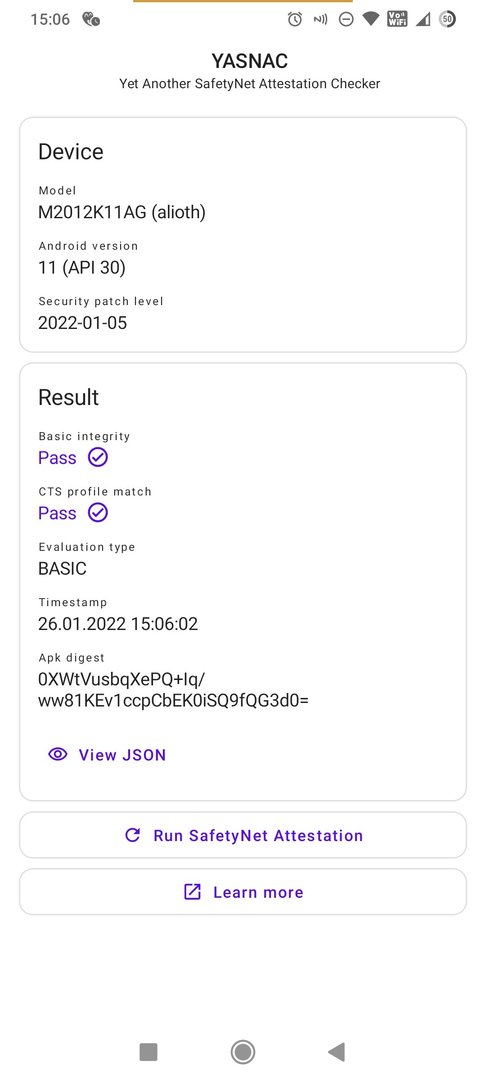Tap the alarm clock status icon
Viewport: 486px width, 1080px height.
click(295, 19)
